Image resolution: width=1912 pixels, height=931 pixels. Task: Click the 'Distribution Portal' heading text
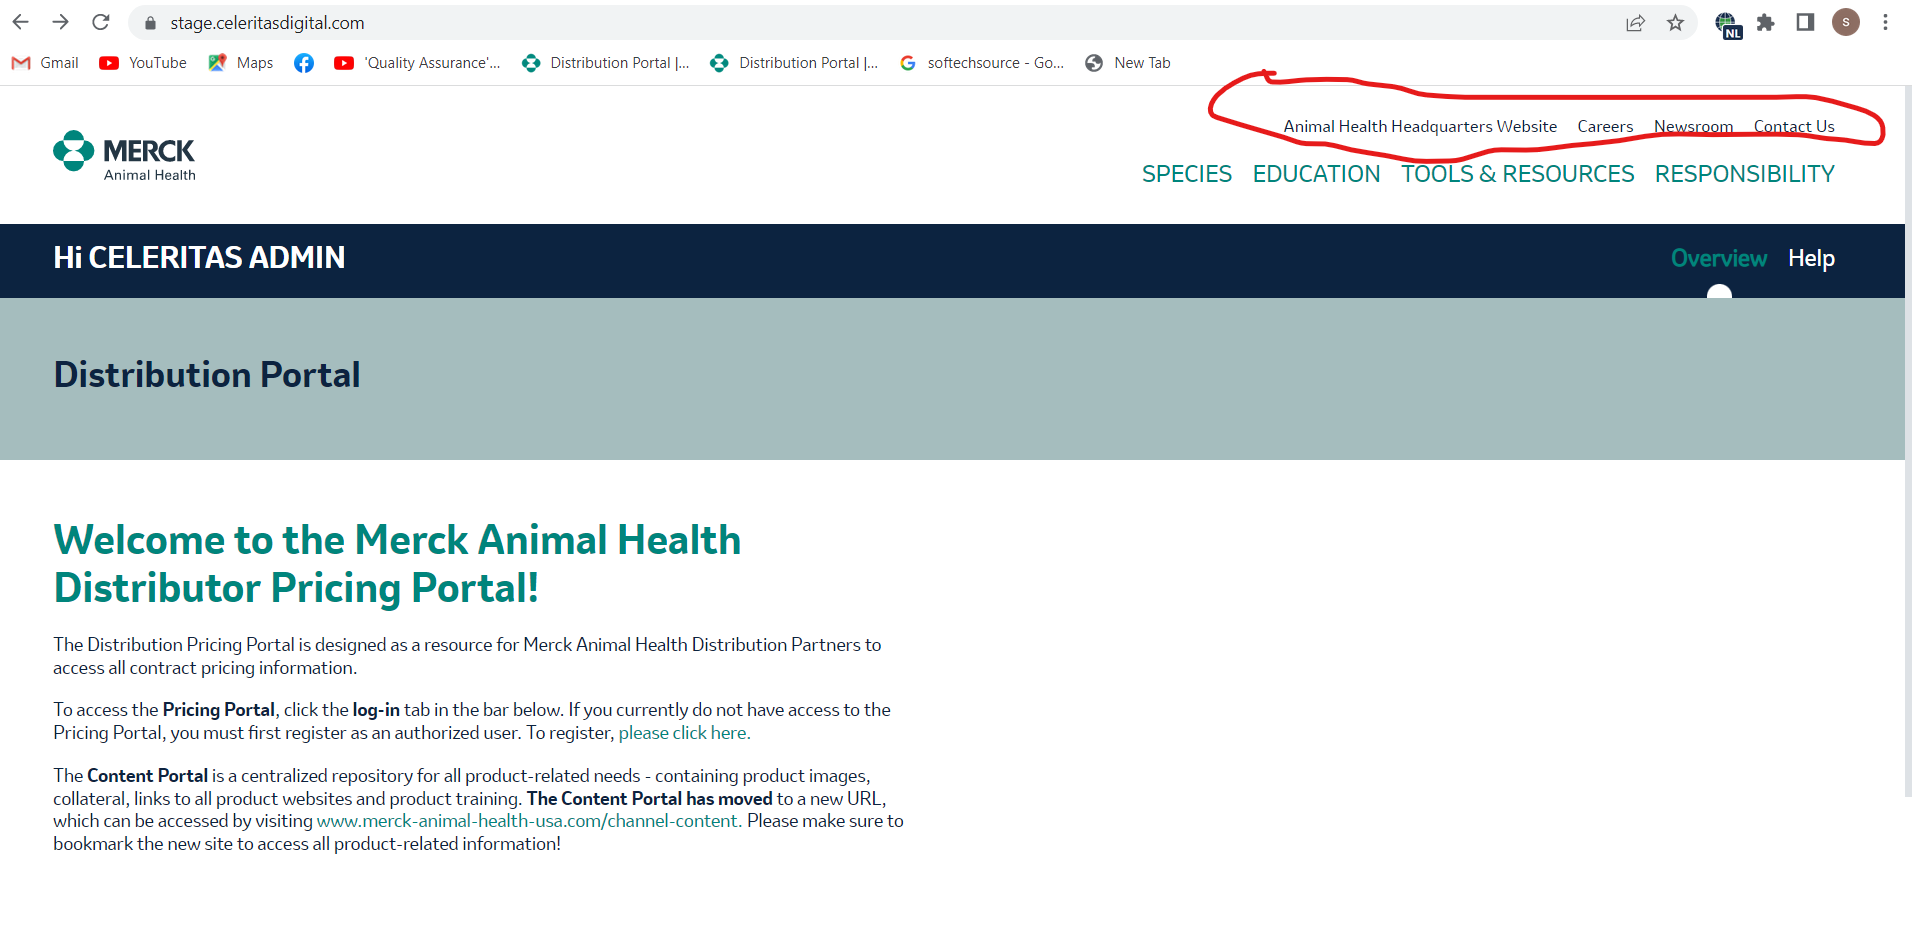[207, 375]
